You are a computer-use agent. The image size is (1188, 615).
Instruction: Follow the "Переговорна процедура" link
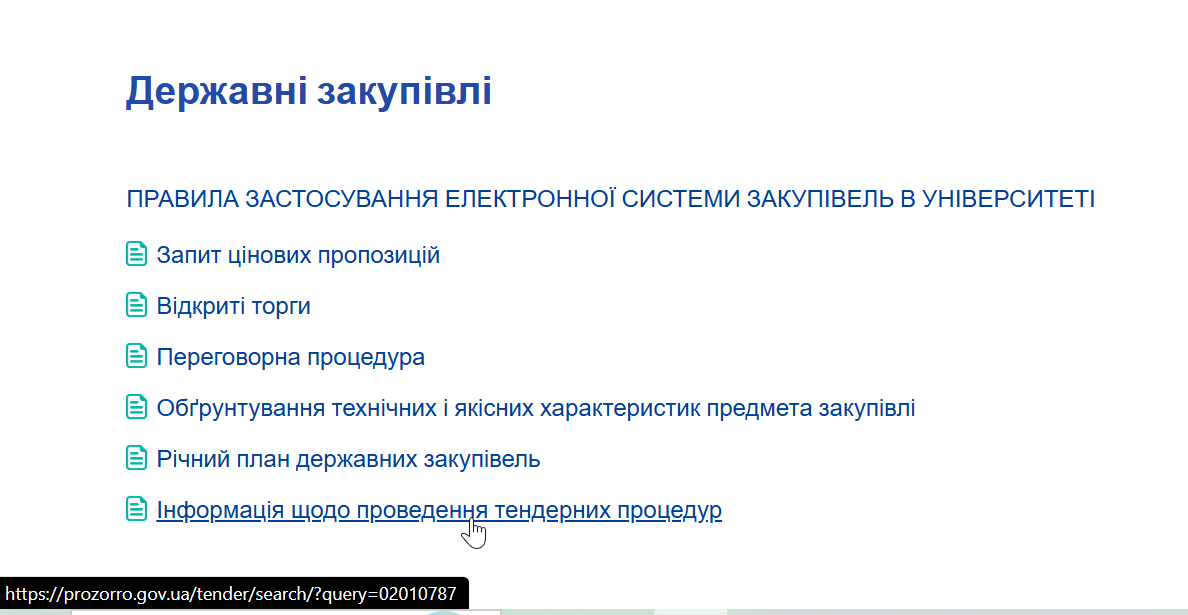click(x=290, y=357)
